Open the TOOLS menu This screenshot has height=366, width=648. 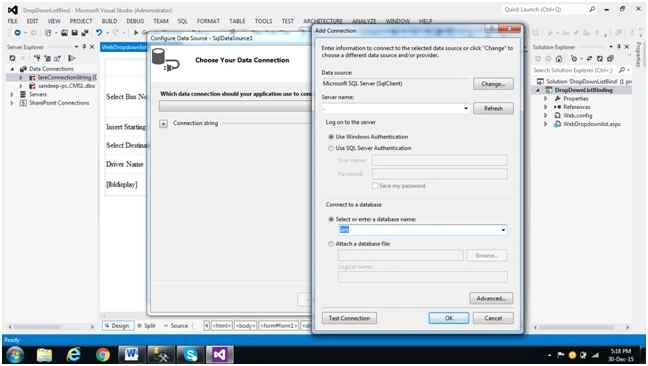pos(263,21)
